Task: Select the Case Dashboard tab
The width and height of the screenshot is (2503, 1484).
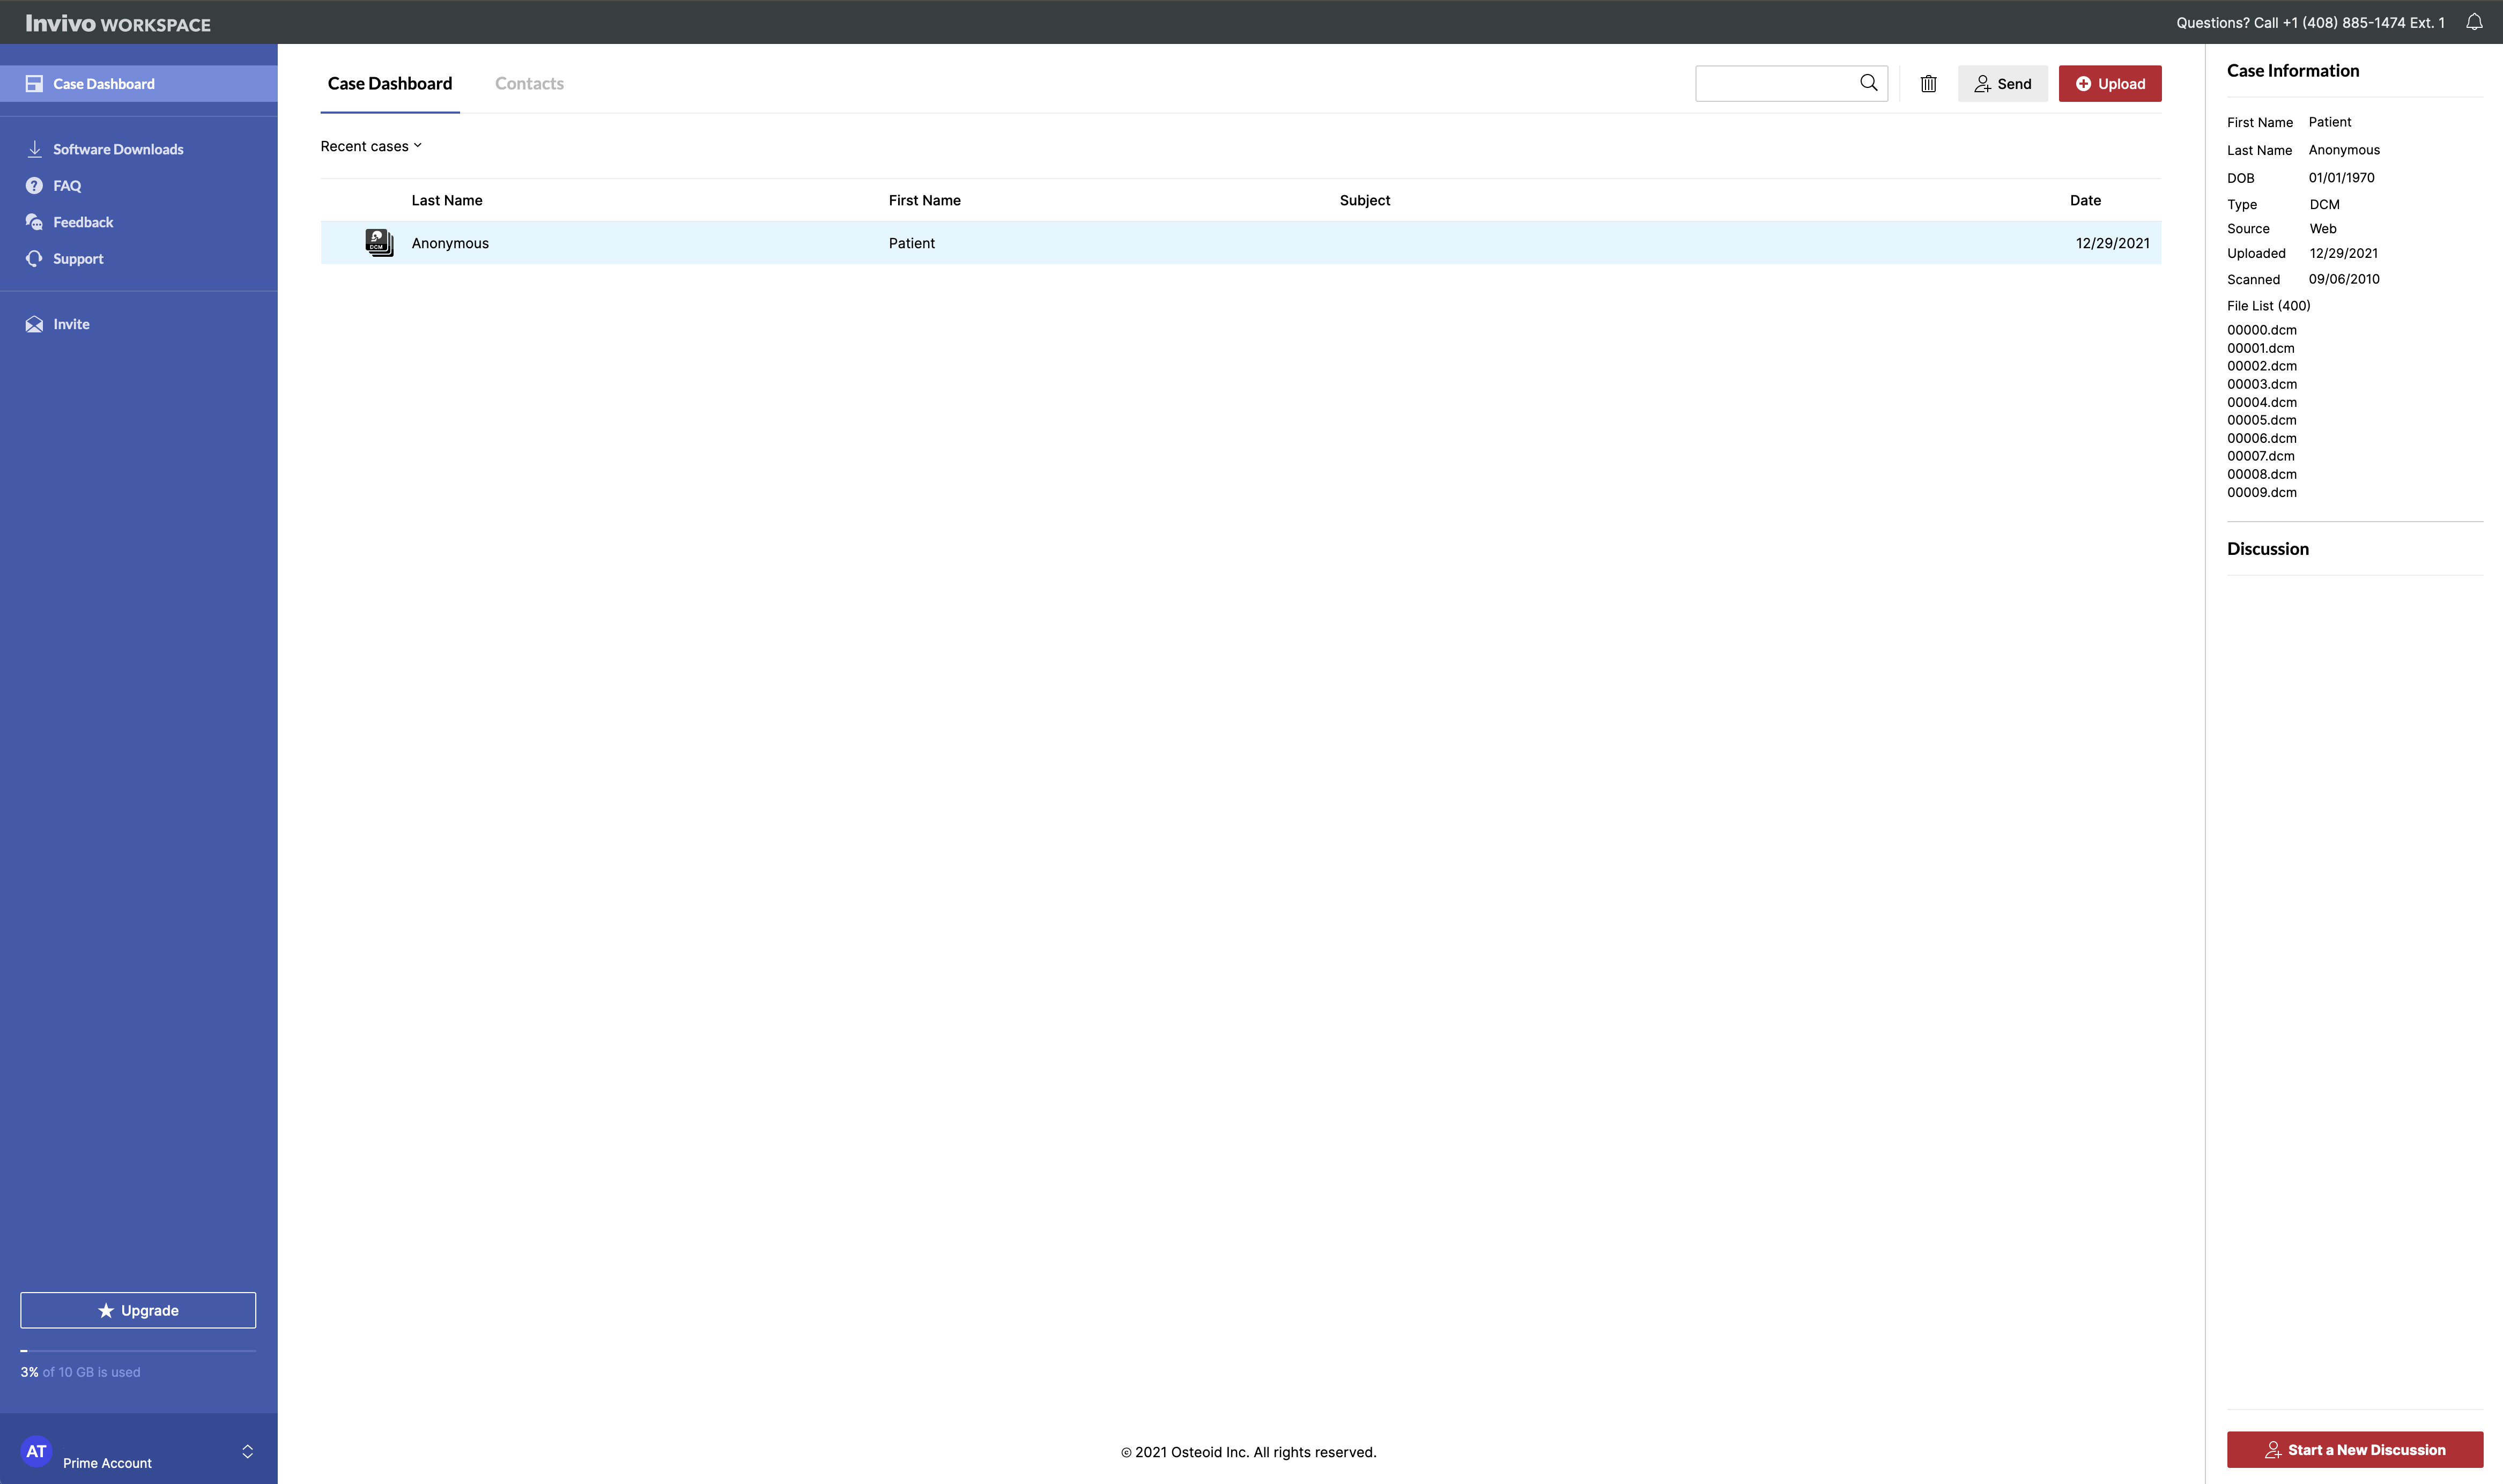Action: pyautogui.click(x=389, y=83)
